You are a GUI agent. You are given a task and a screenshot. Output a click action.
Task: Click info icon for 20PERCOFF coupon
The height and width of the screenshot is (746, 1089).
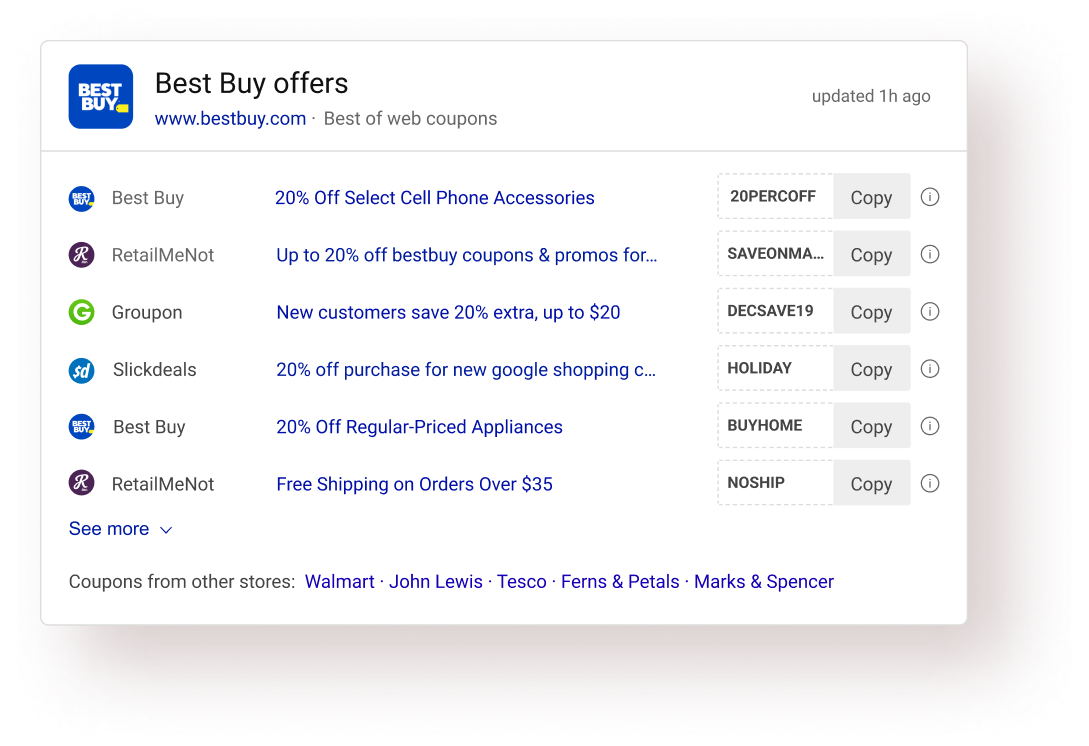(930, 197)
